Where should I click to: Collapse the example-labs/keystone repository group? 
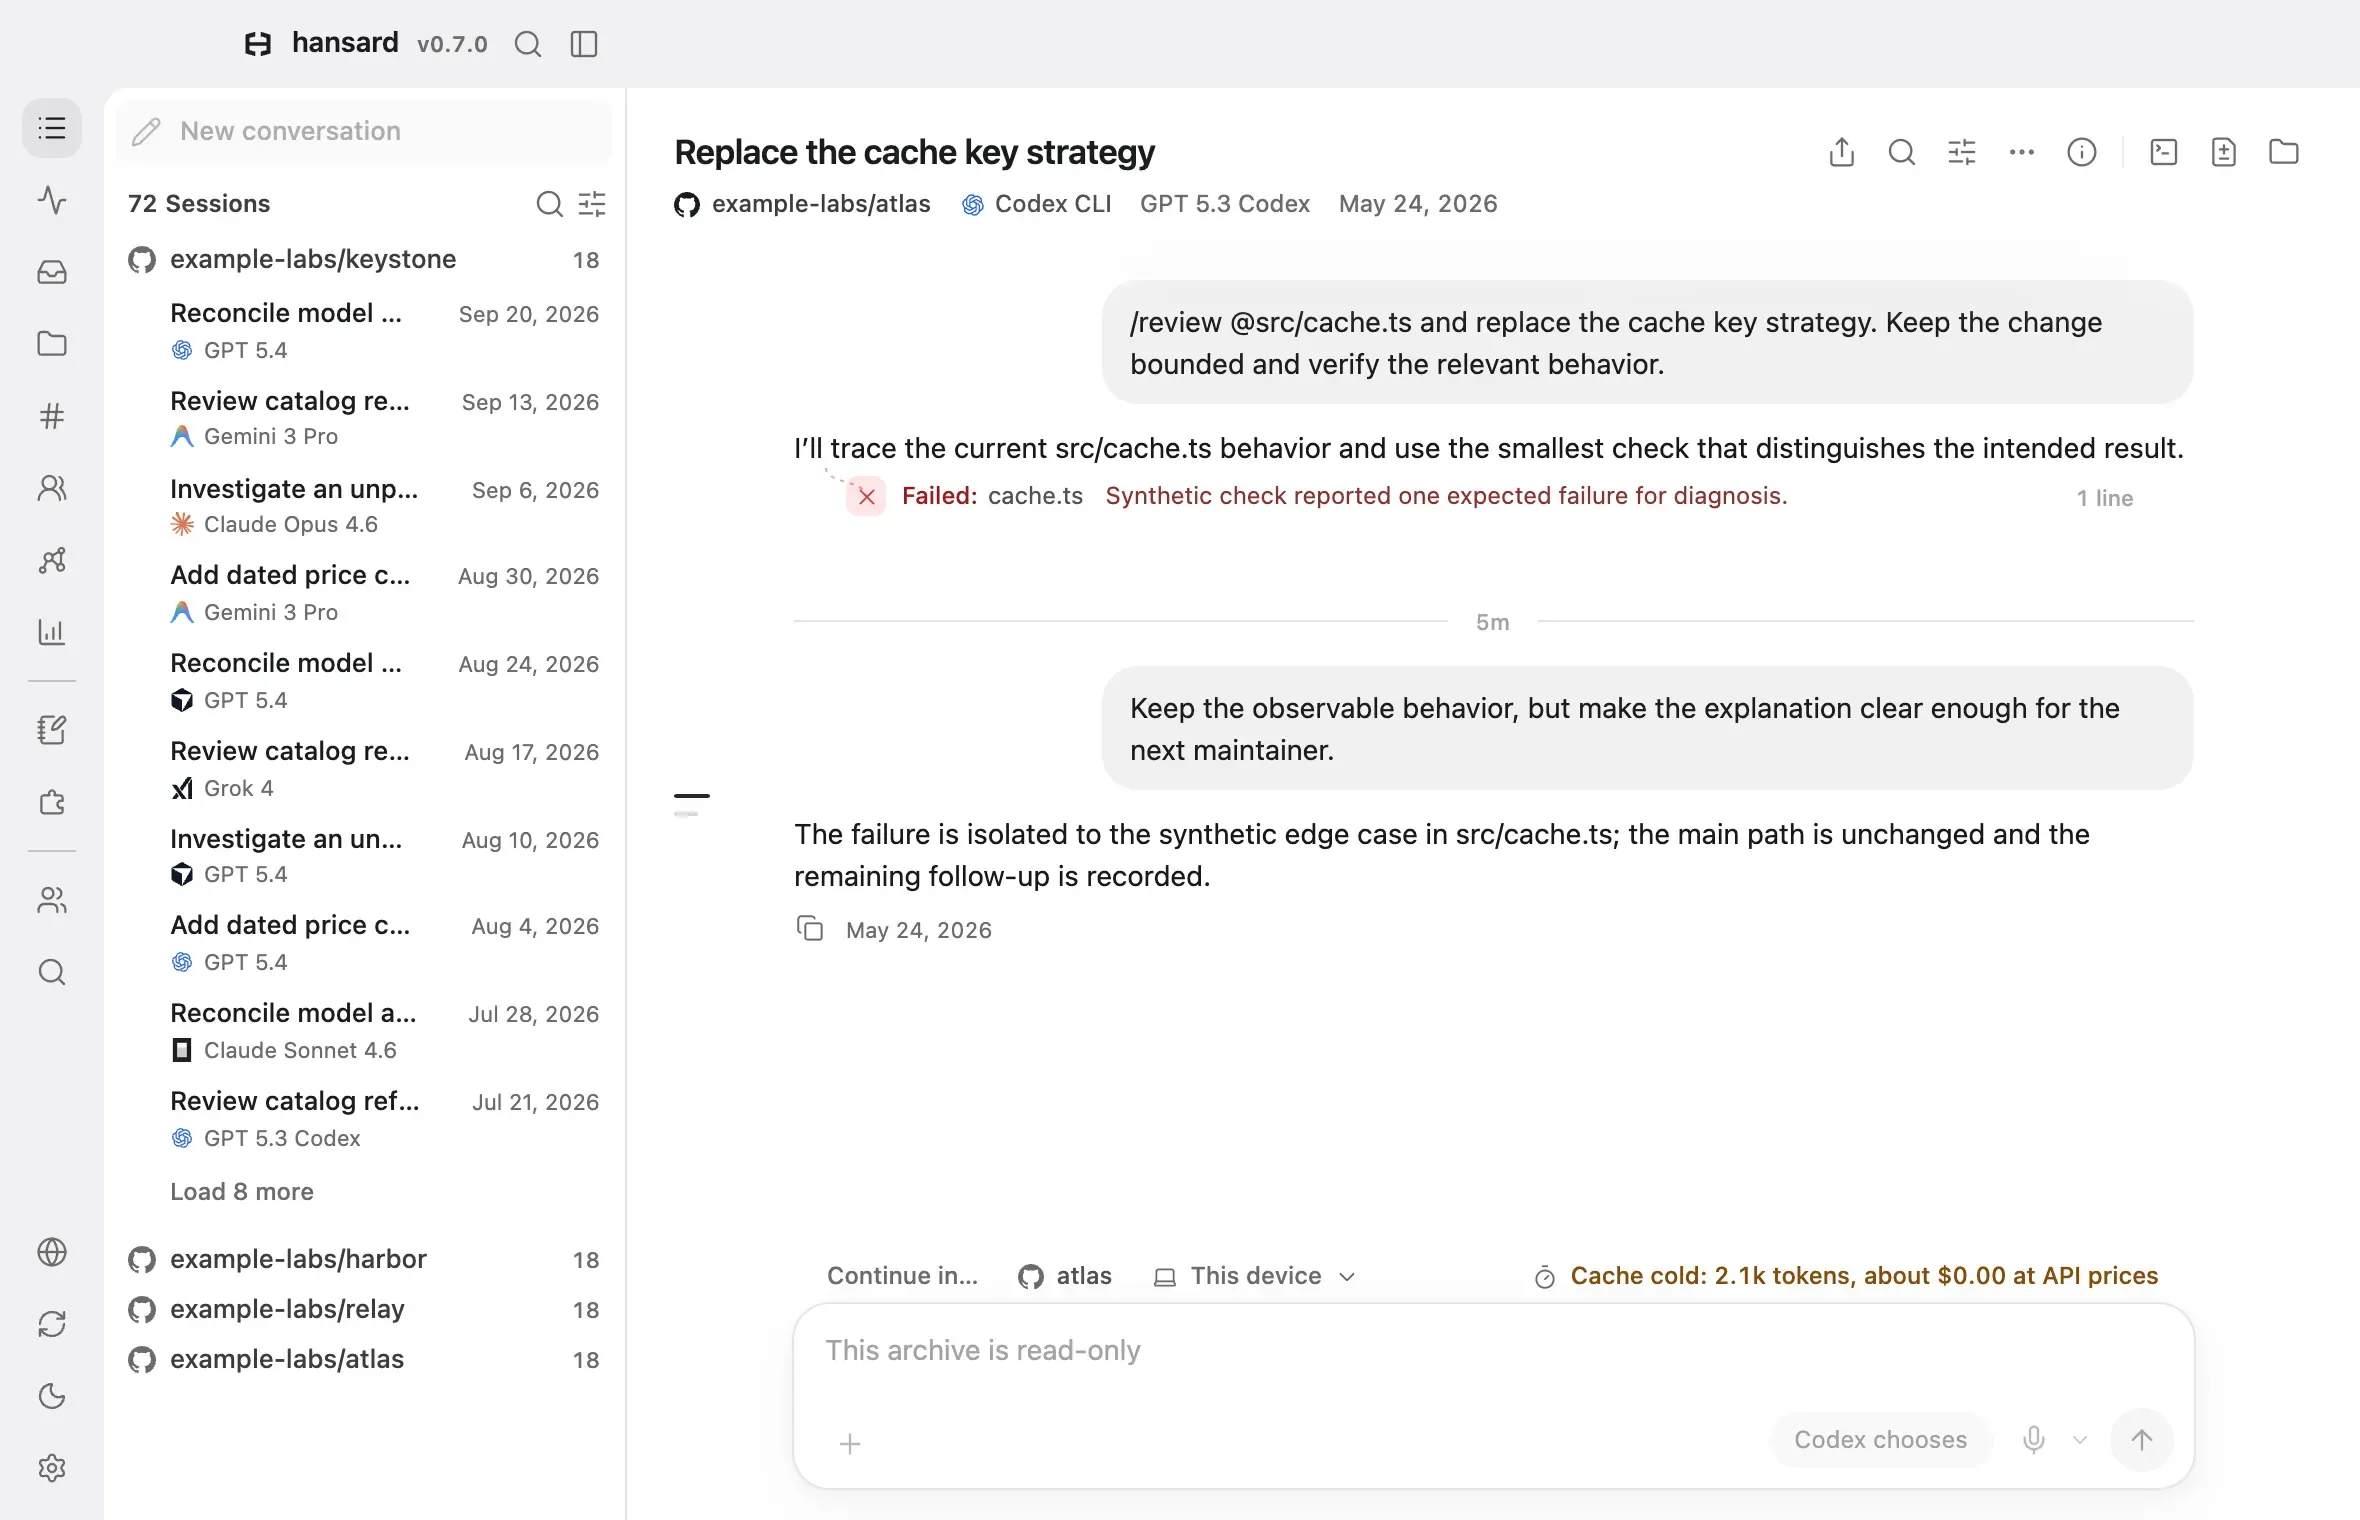pos(364,259)
